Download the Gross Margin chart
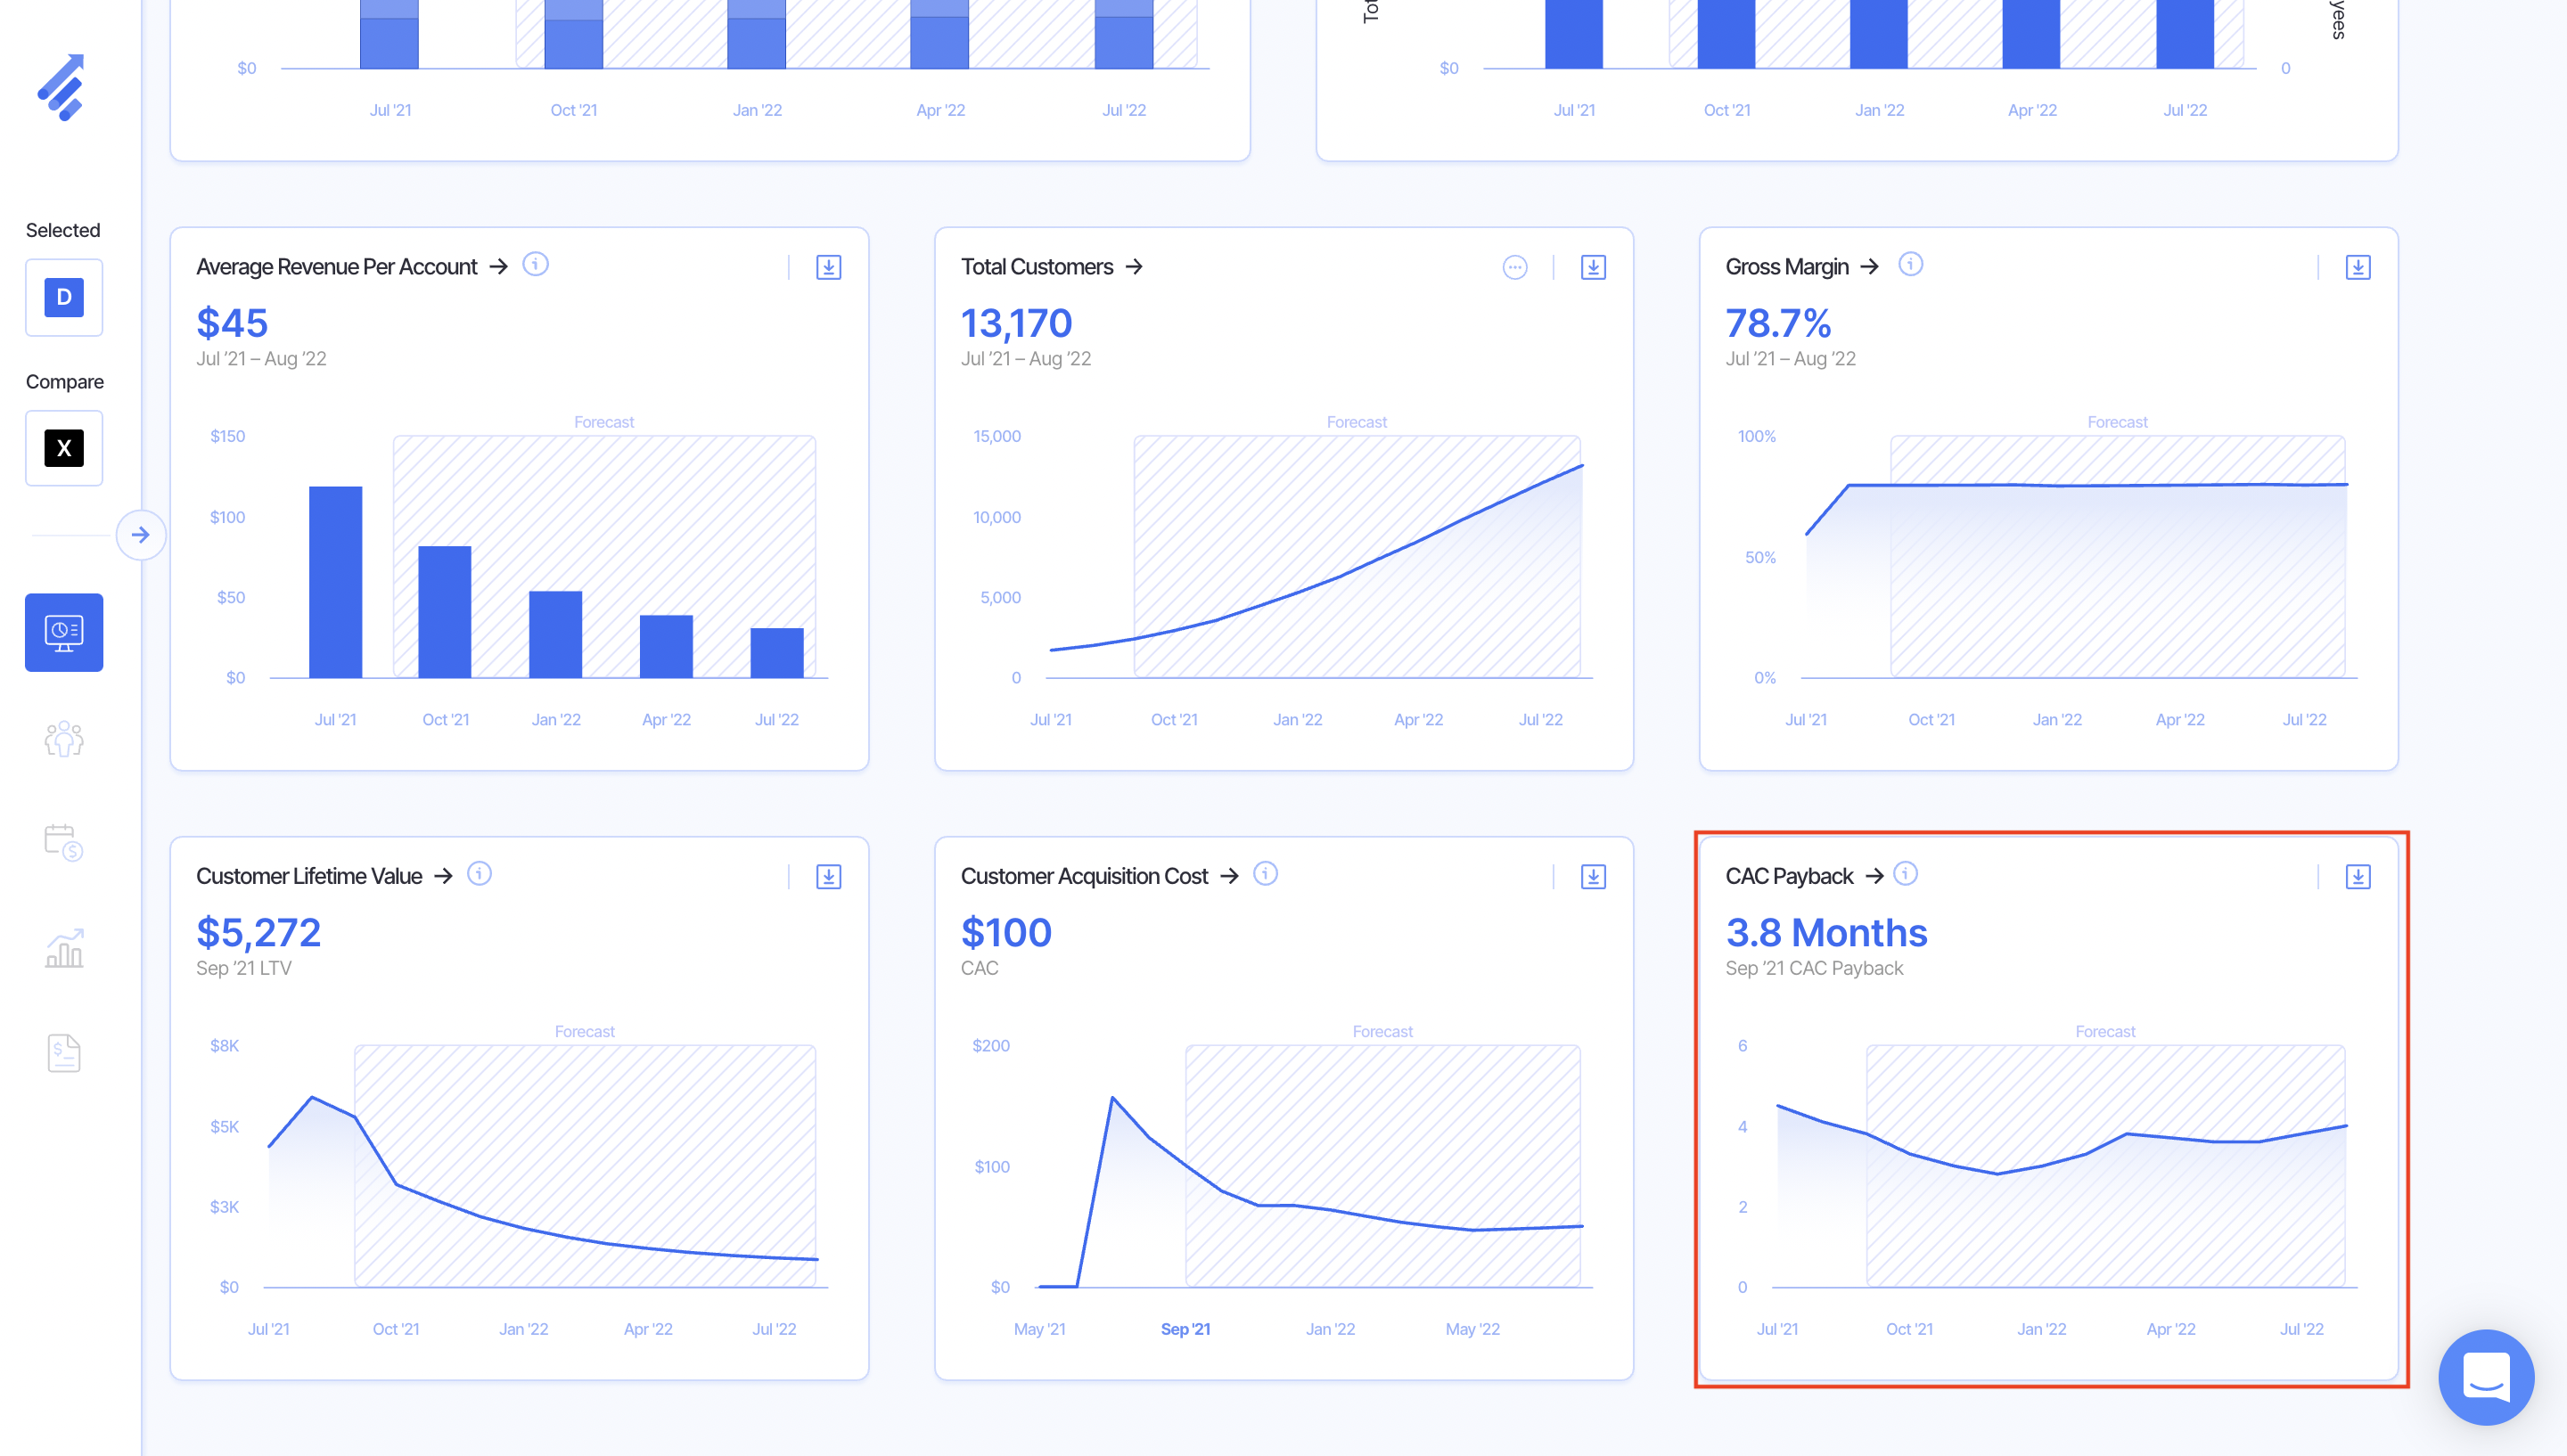The width and height of the screenshot is (2567, 1456). 2357,267
